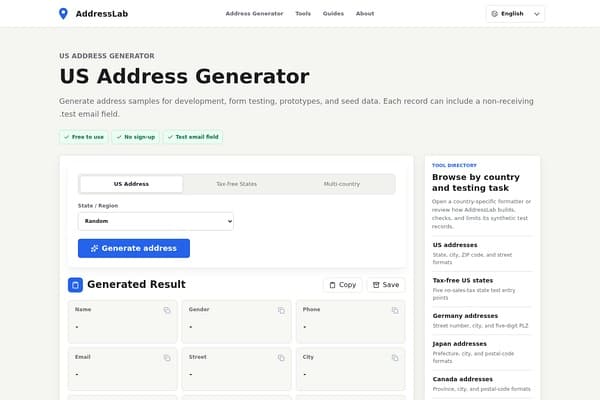Click the Generate address button
The width and height of the screenshot is (600, 400).
[x=134, y=248]
